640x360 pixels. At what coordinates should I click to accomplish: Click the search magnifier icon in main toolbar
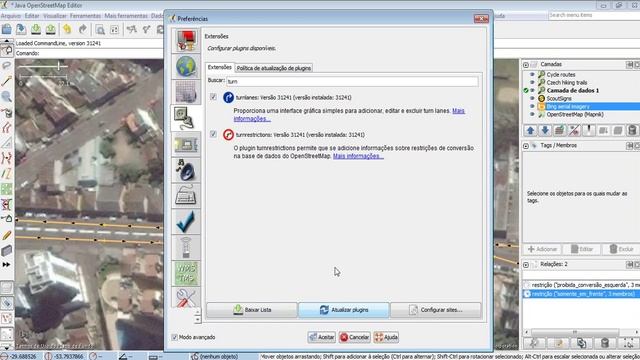(x=100, y=30)
